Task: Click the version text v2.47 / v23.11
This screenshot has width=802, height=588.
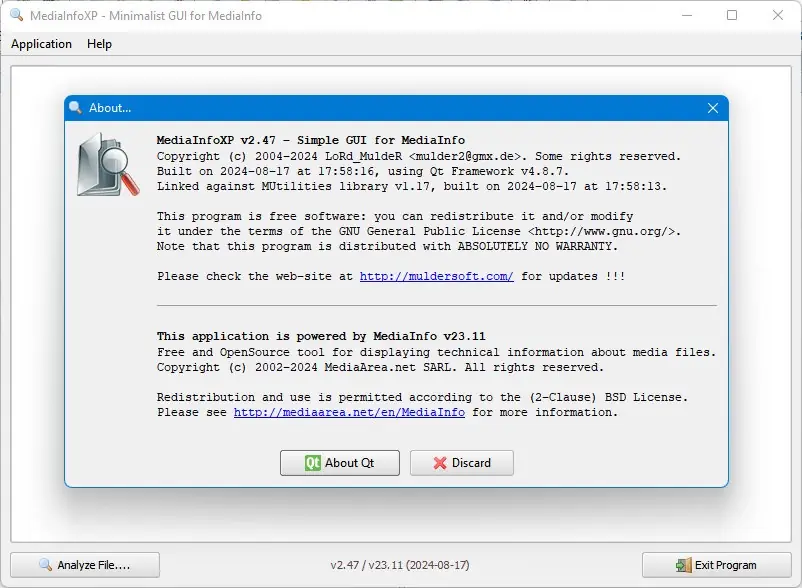Action: pos(400,565)
